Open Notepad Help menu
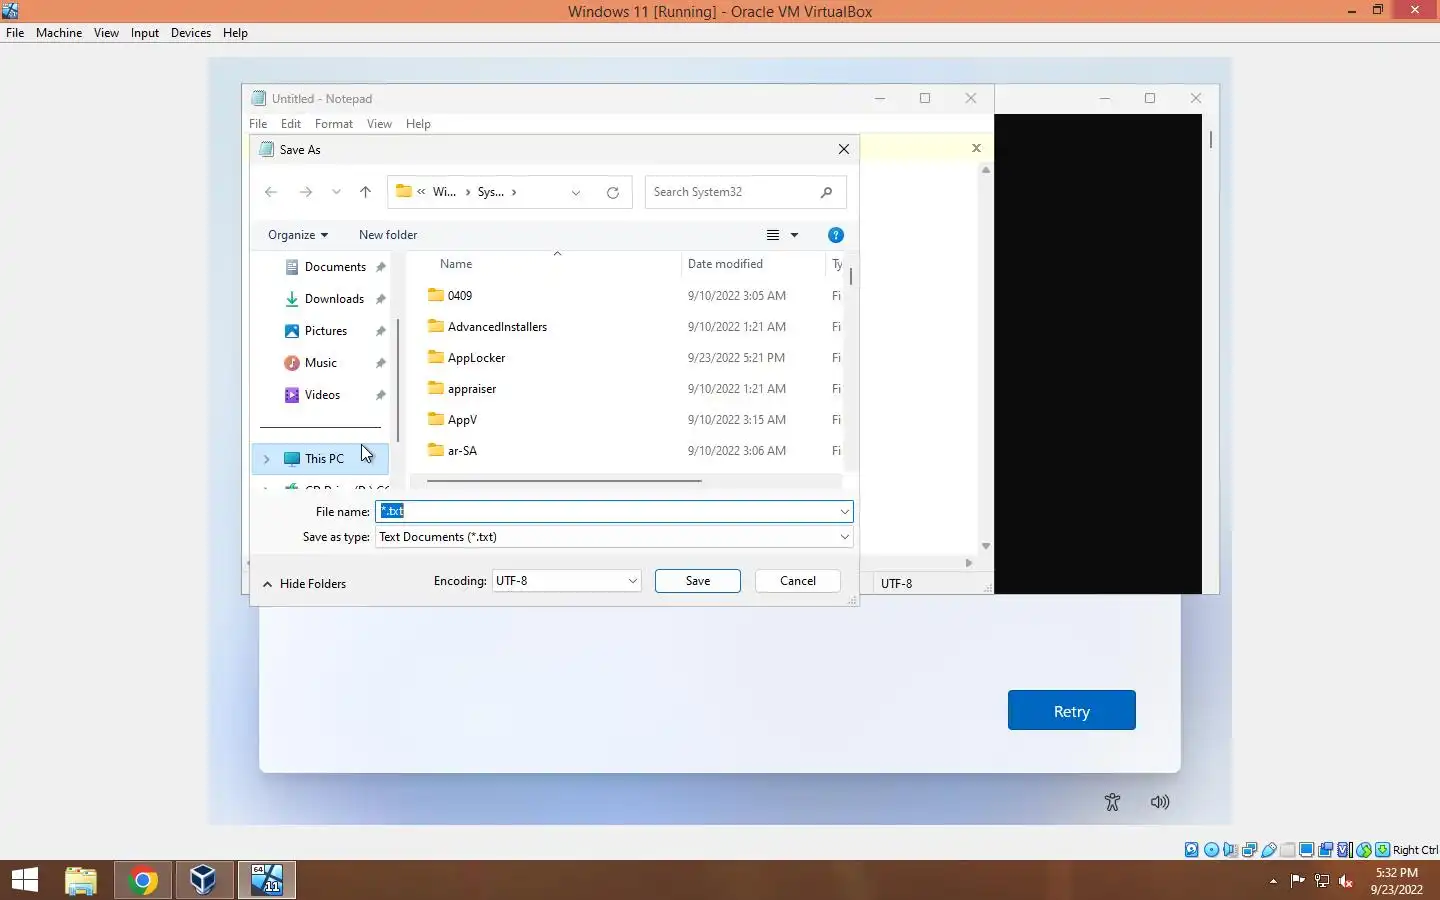The height and width of the screenshot is (900, 1440). pyautogui.click(x=418, y=124)
